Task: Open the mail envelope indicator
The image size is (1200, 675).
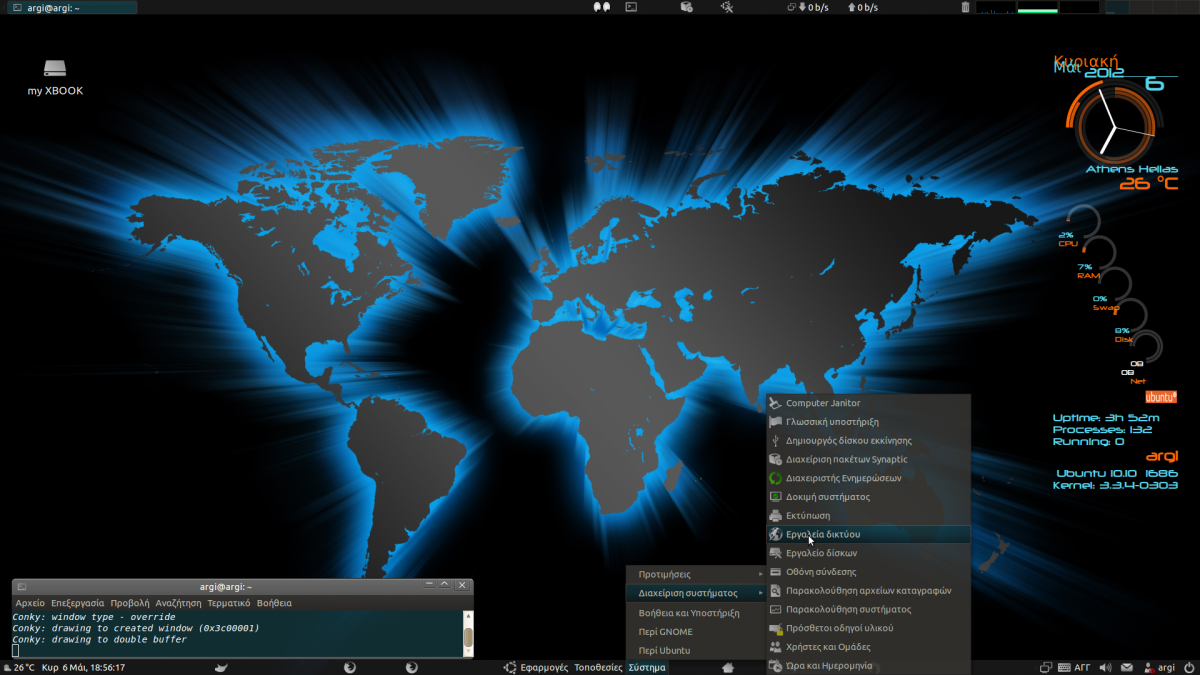Action: pyautogui.click(x=1126, y=667)
